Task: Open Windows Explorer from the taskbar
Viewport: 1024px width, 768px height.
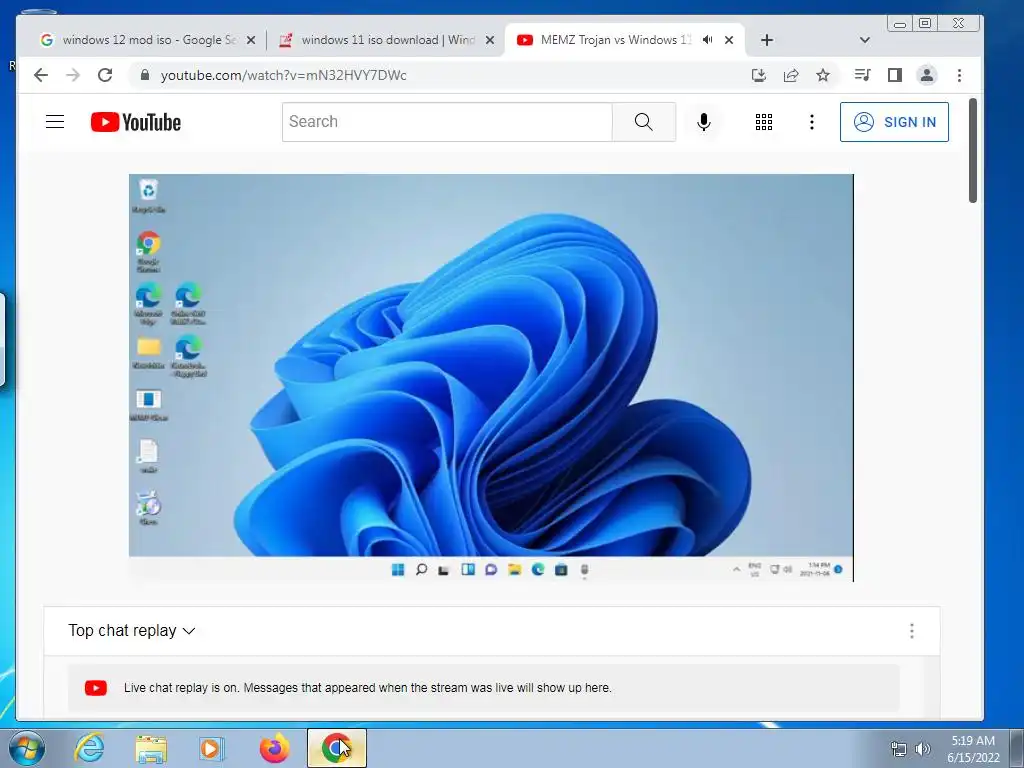Action: [151, 748]
